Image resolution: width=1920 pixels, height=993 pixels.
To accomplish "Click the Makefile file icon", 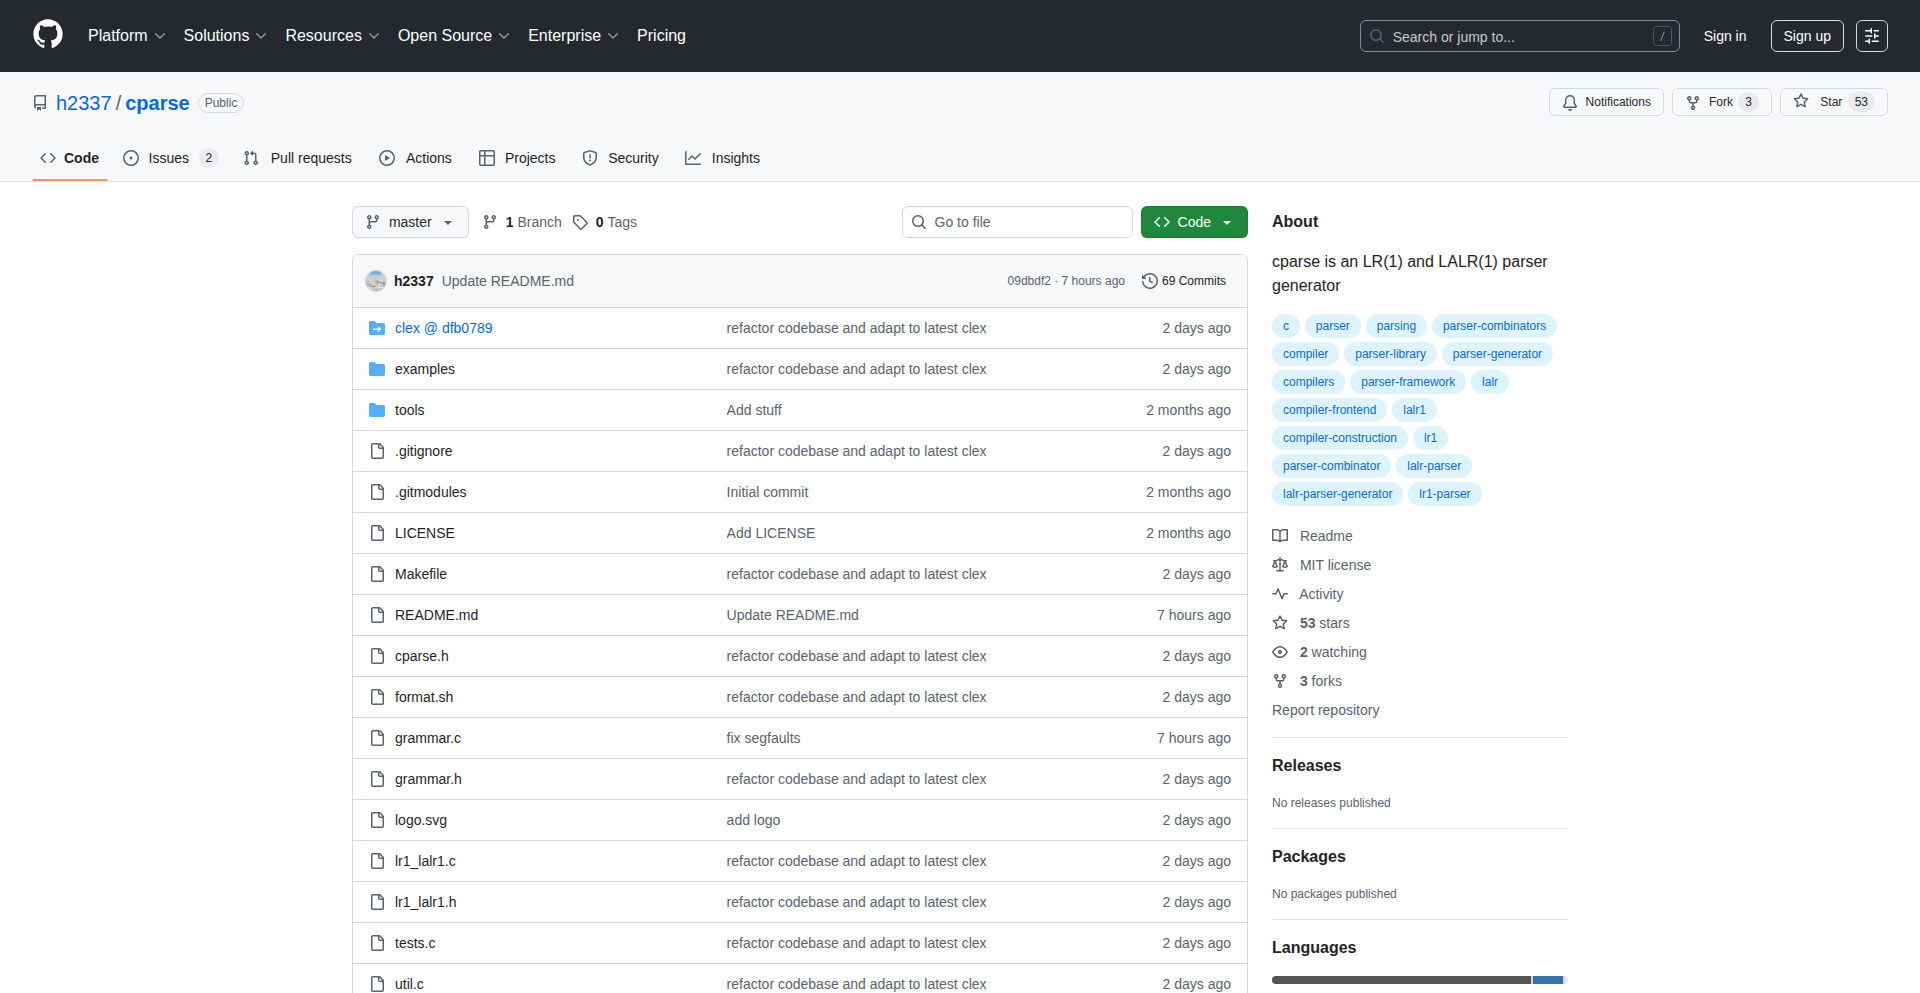I will 377,574.
